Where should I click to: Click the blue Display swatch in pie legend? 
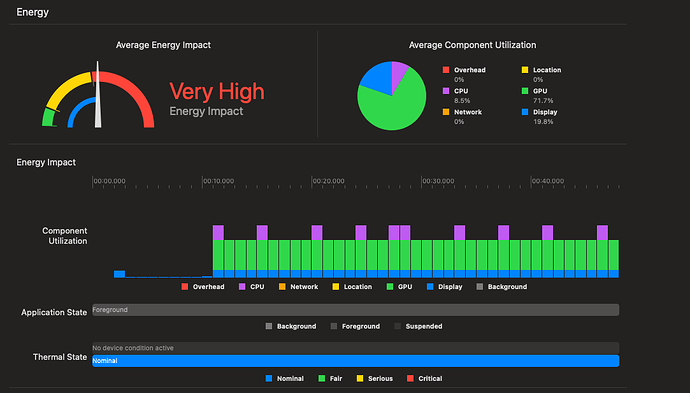tap(525, 112)
